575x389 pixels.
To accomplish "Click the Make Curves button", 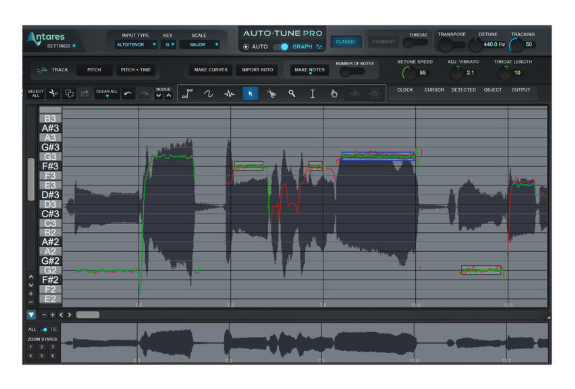I will point(211,70).
